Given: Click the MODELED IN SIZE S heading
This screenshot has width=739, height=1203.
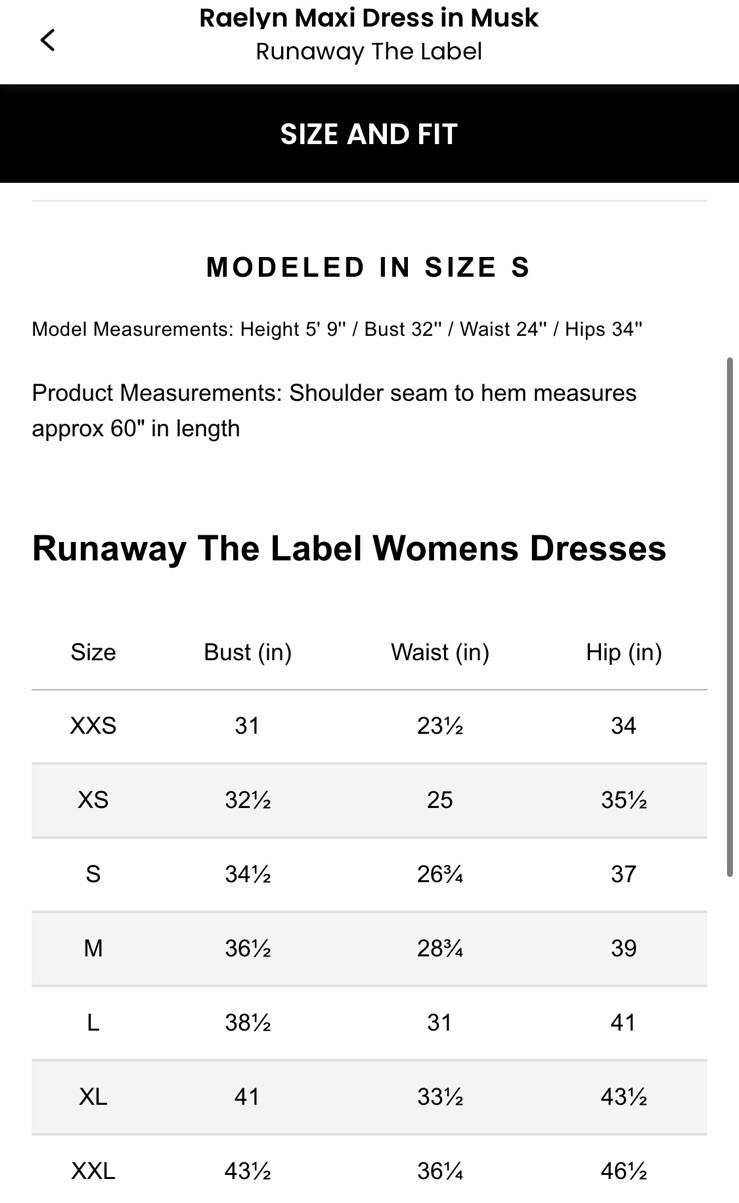Looking at the screenshot, I should (x=368, y=267).
